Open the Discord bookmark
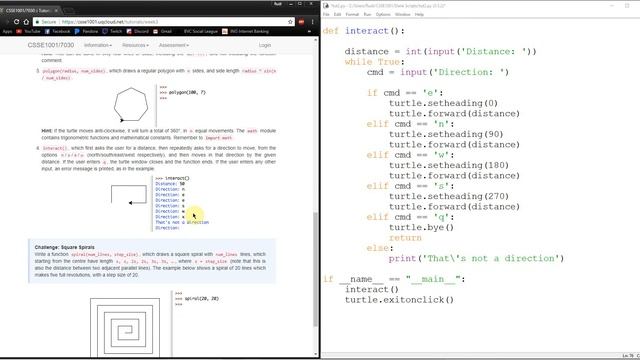Screen dimensions: 640x360 click(138, 31)
